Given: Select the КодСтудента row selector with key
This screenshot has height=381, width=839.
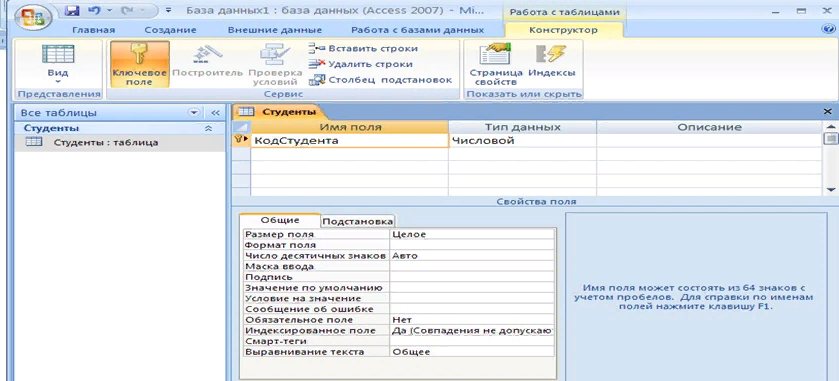Looking at the screenshot, I should tap(242, 140).
